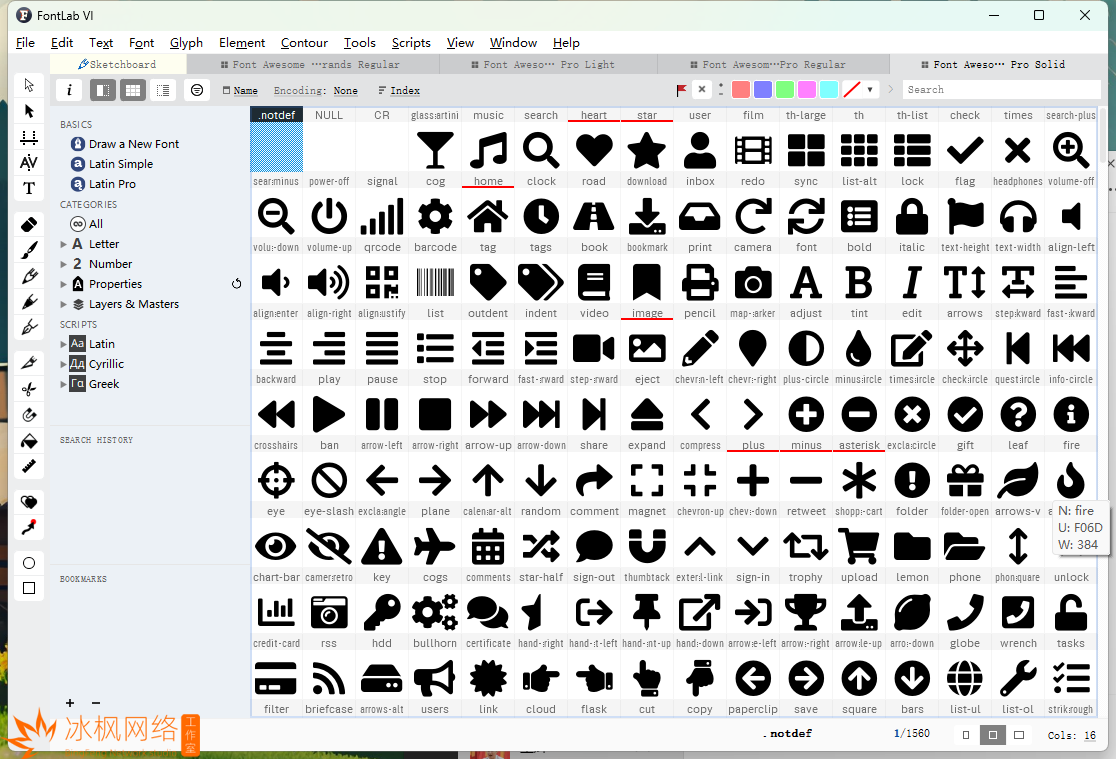
Task: Expand the Layers & Masters category
Action: tap(64, 304)
